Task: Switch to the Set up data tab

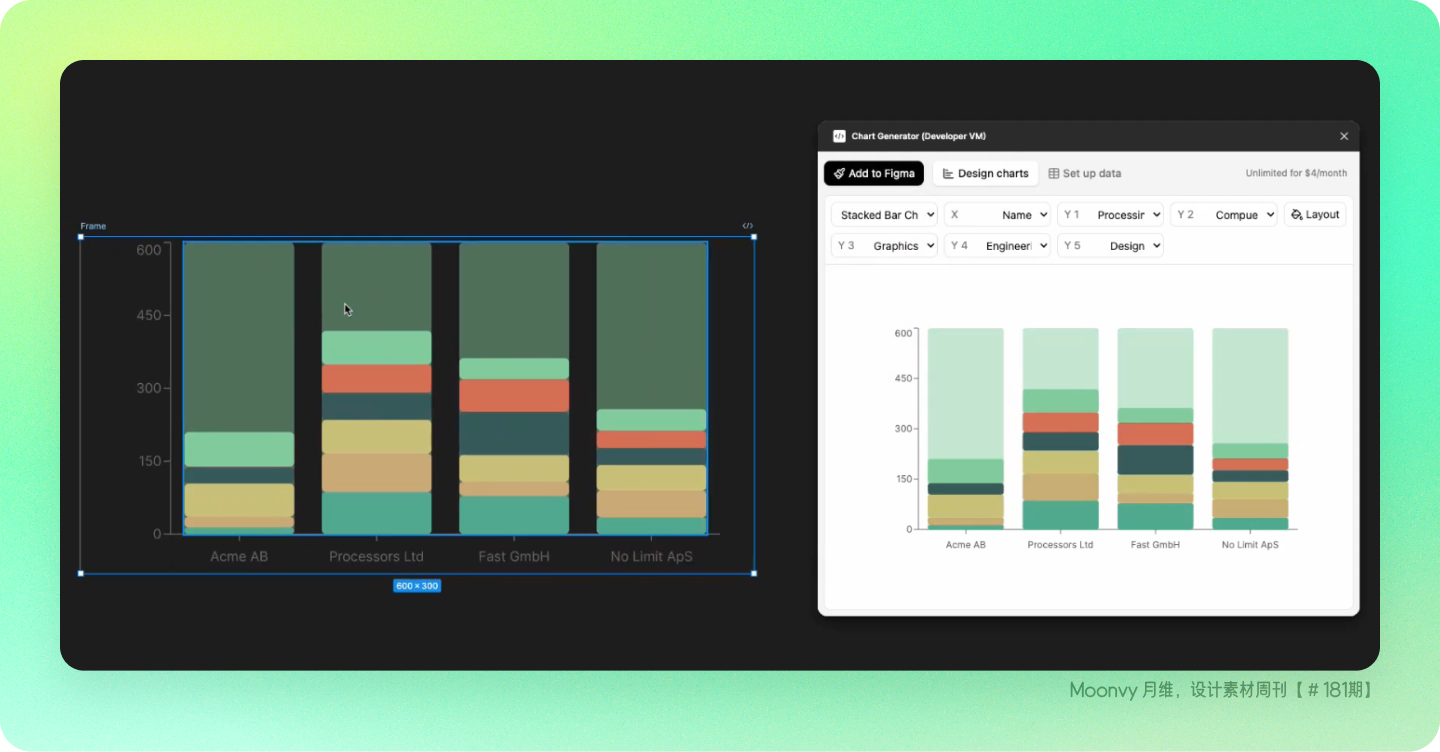Action: [1084, 174]
